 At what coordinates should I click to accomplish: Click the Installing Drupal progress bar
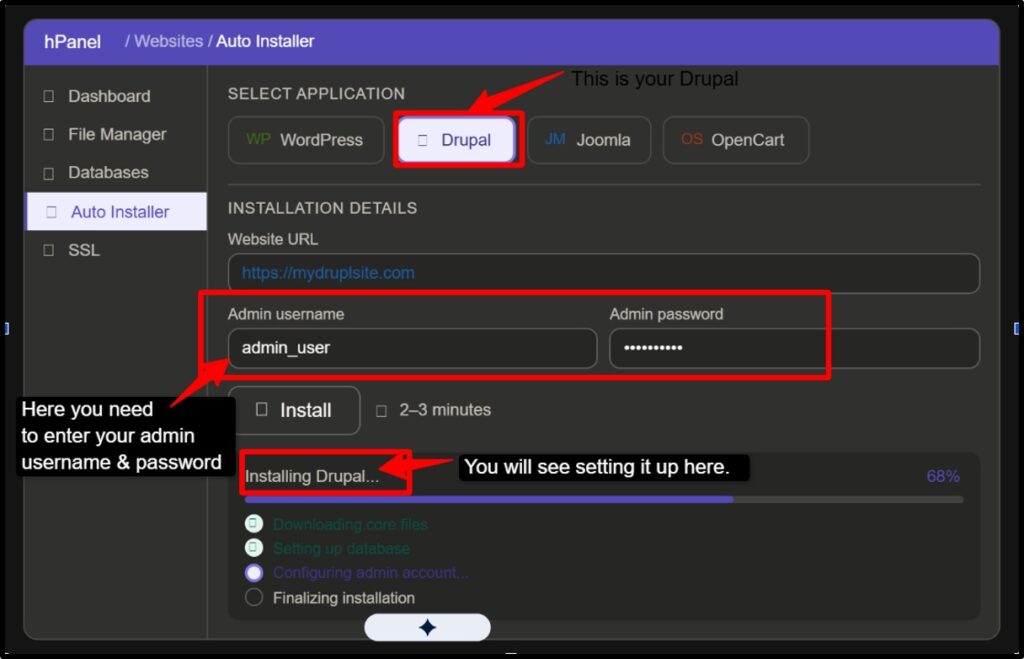(603, 500)
